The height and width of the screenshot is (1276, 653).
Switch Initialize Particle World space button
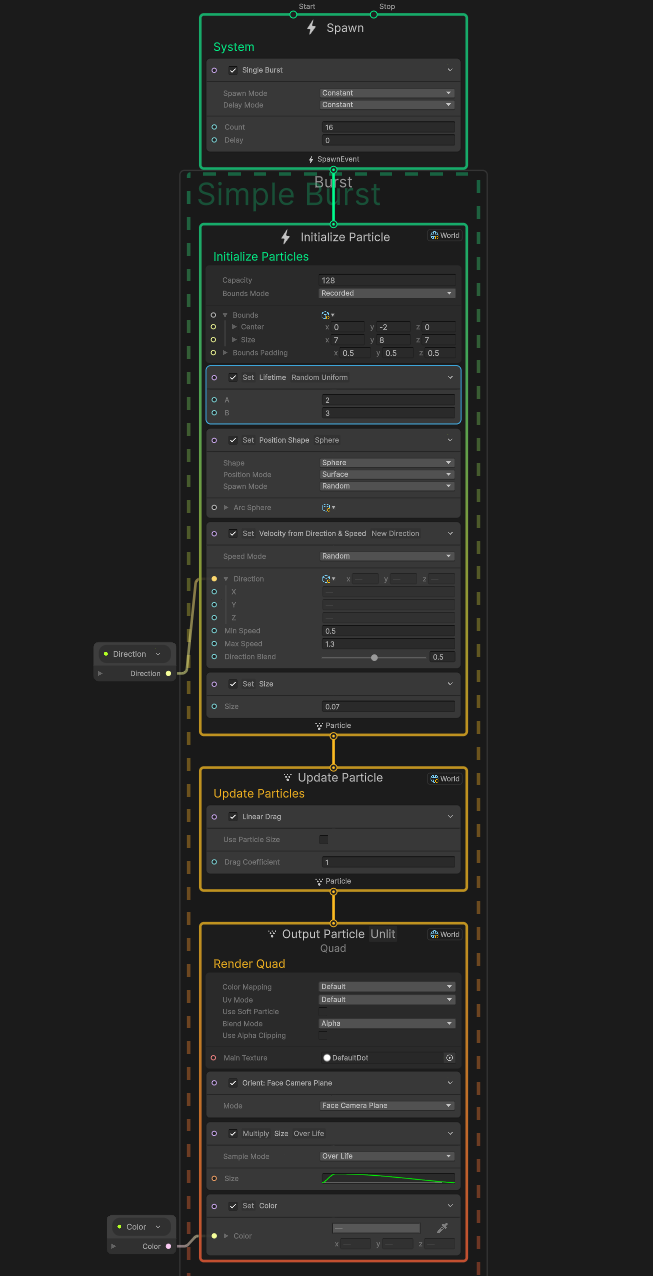click(445, 236)
